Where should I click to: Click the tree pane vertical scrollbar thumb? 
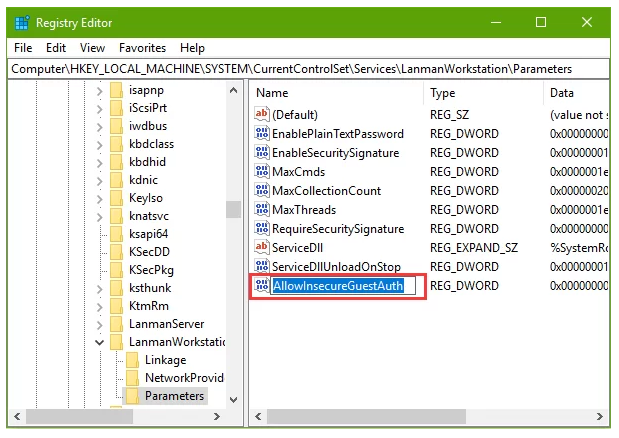pos(233,210)
